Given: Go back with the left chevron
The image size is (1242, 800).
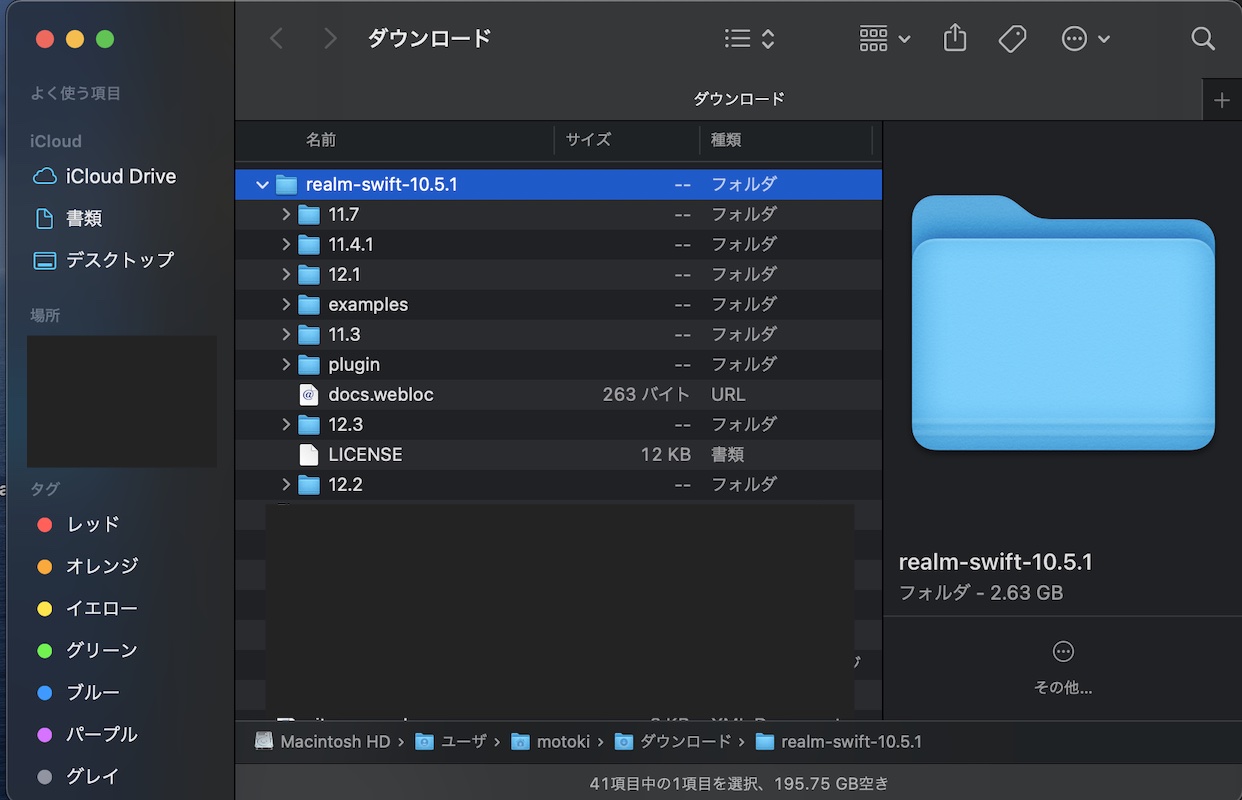Looking at the screenshot, I should pyautogui.click(x=277, y=39).
